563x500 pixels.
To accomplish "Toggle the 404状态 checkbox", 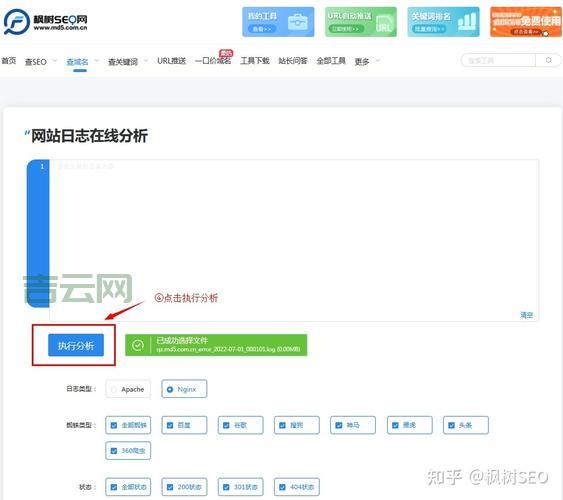I will coord(297,487).
